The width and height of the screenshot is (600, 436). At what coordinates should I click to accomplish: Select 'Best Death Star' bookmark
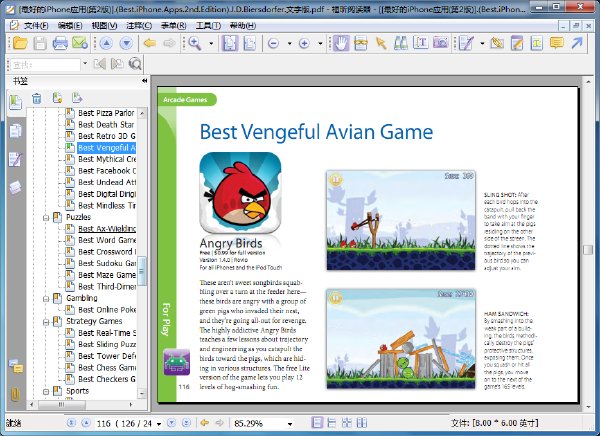106,124
